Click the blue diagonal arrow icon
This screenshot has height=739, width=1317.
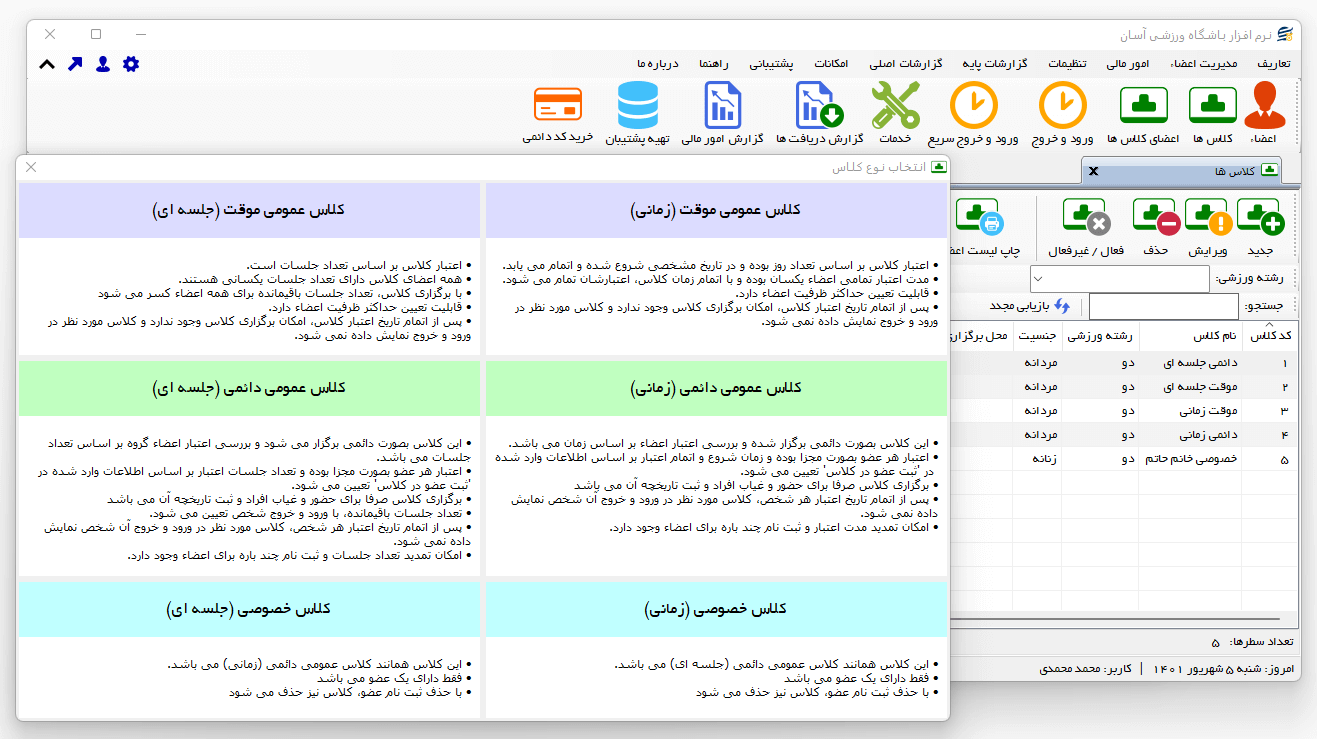click(x=75, y=64)
